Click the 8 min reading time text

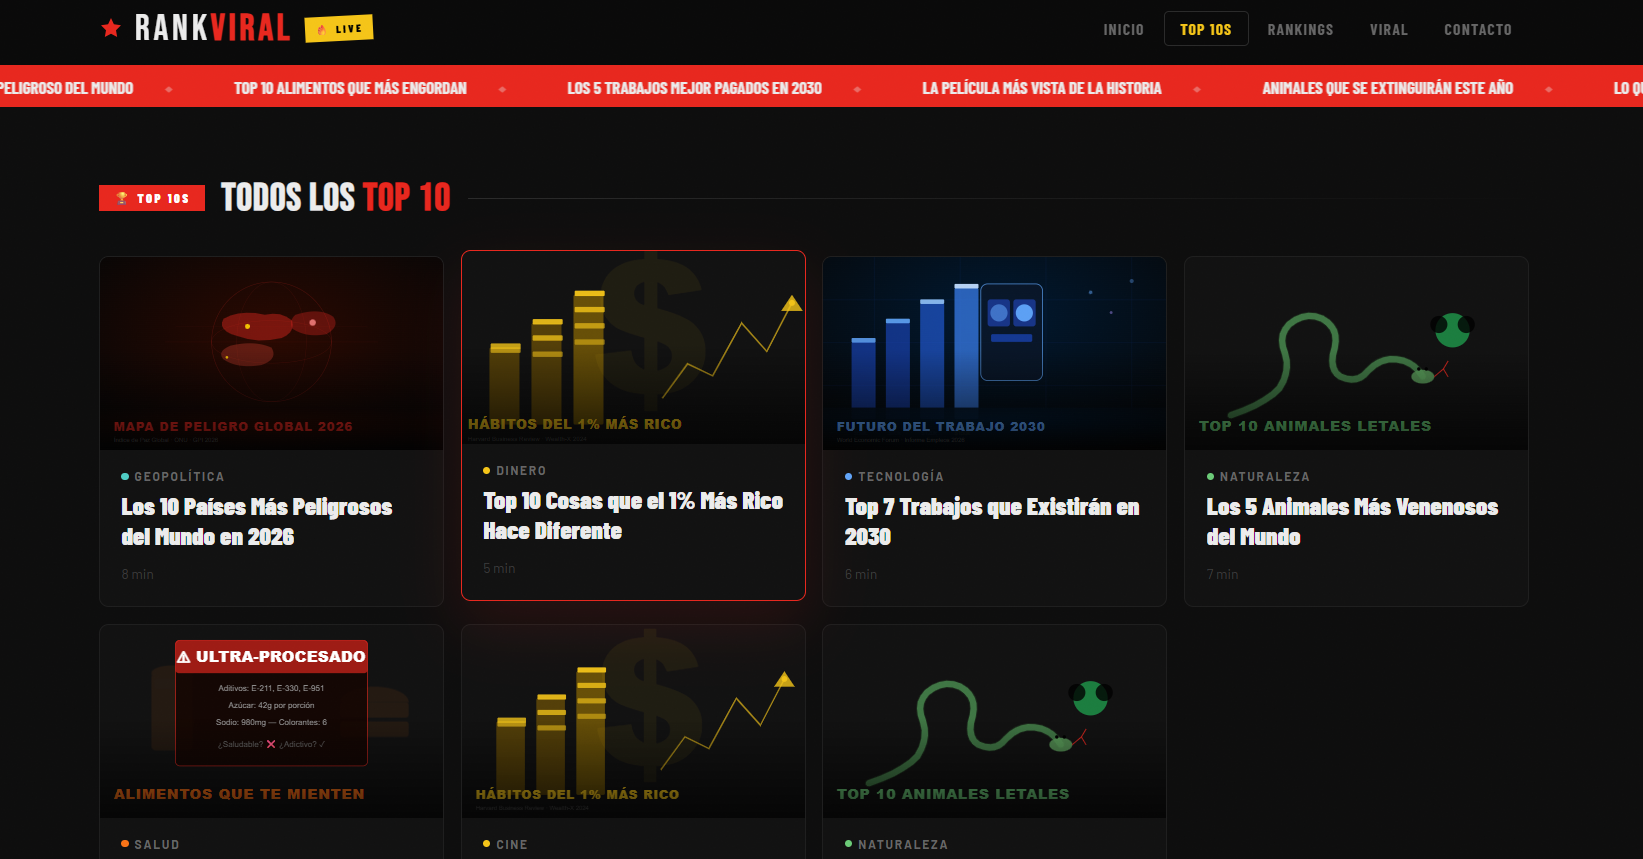(138, 574)
